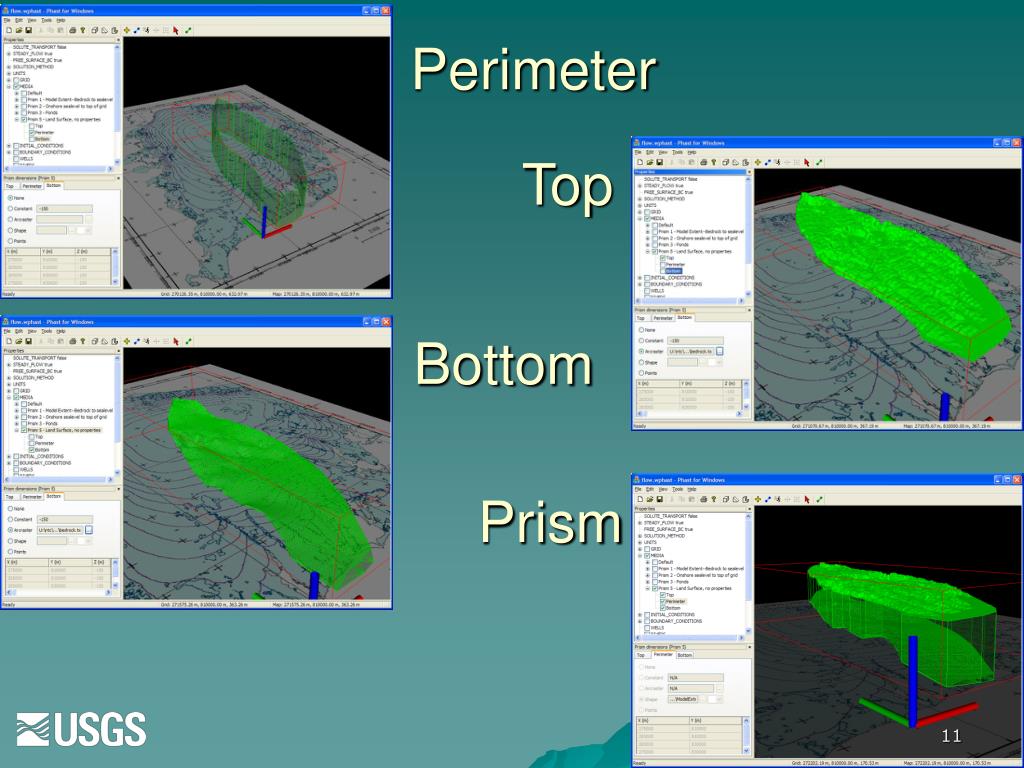
Task: Select red arrow pointer tool in Top window
Action: tap(807, 163)
